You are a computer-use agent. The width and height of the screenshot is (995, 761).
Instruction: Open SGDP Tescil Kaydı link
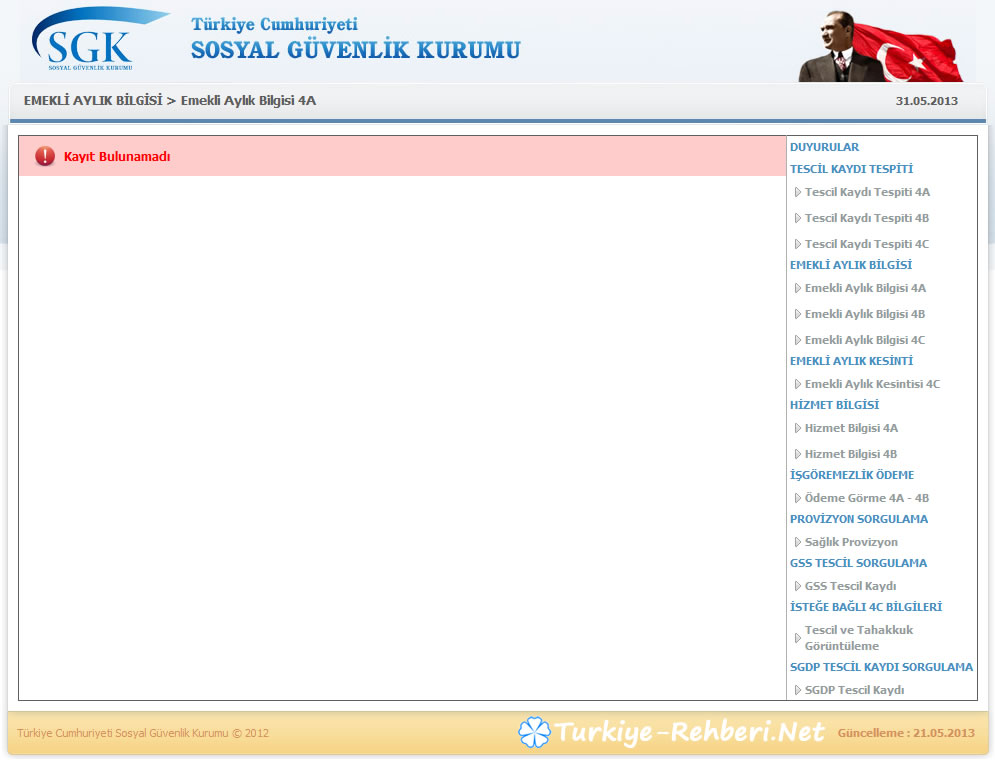[854, 689]
